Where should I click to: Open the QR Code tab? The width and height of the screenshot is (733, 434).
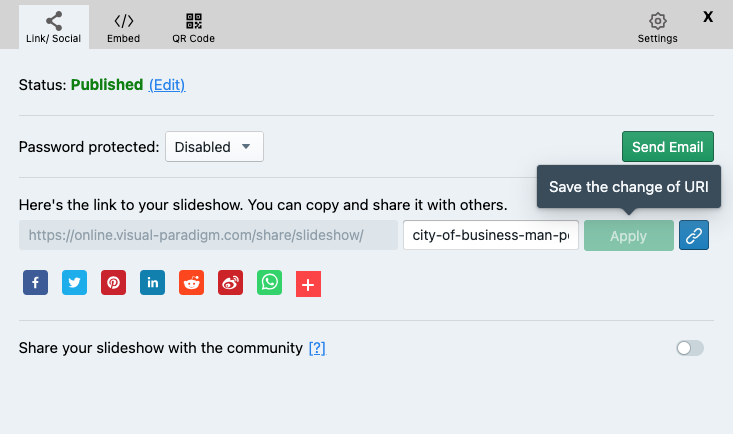point(194,28)
